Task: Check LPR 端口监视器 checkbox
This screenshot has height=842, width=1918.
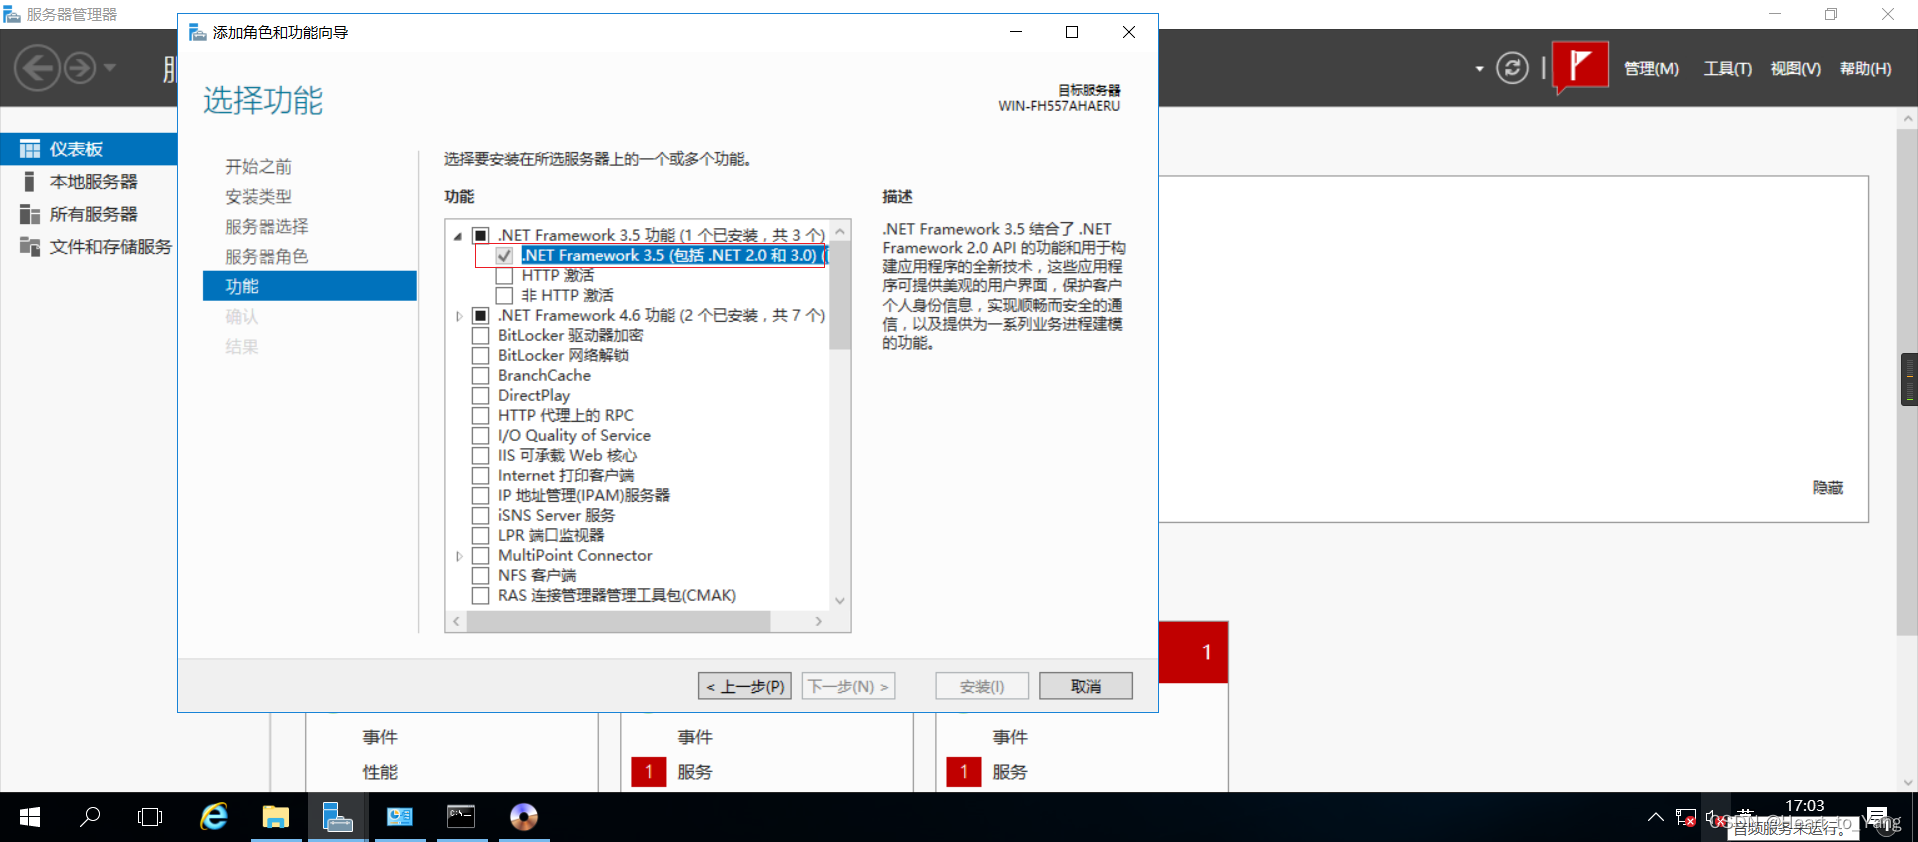Action: pyautogui.click(x=480, y=535)
